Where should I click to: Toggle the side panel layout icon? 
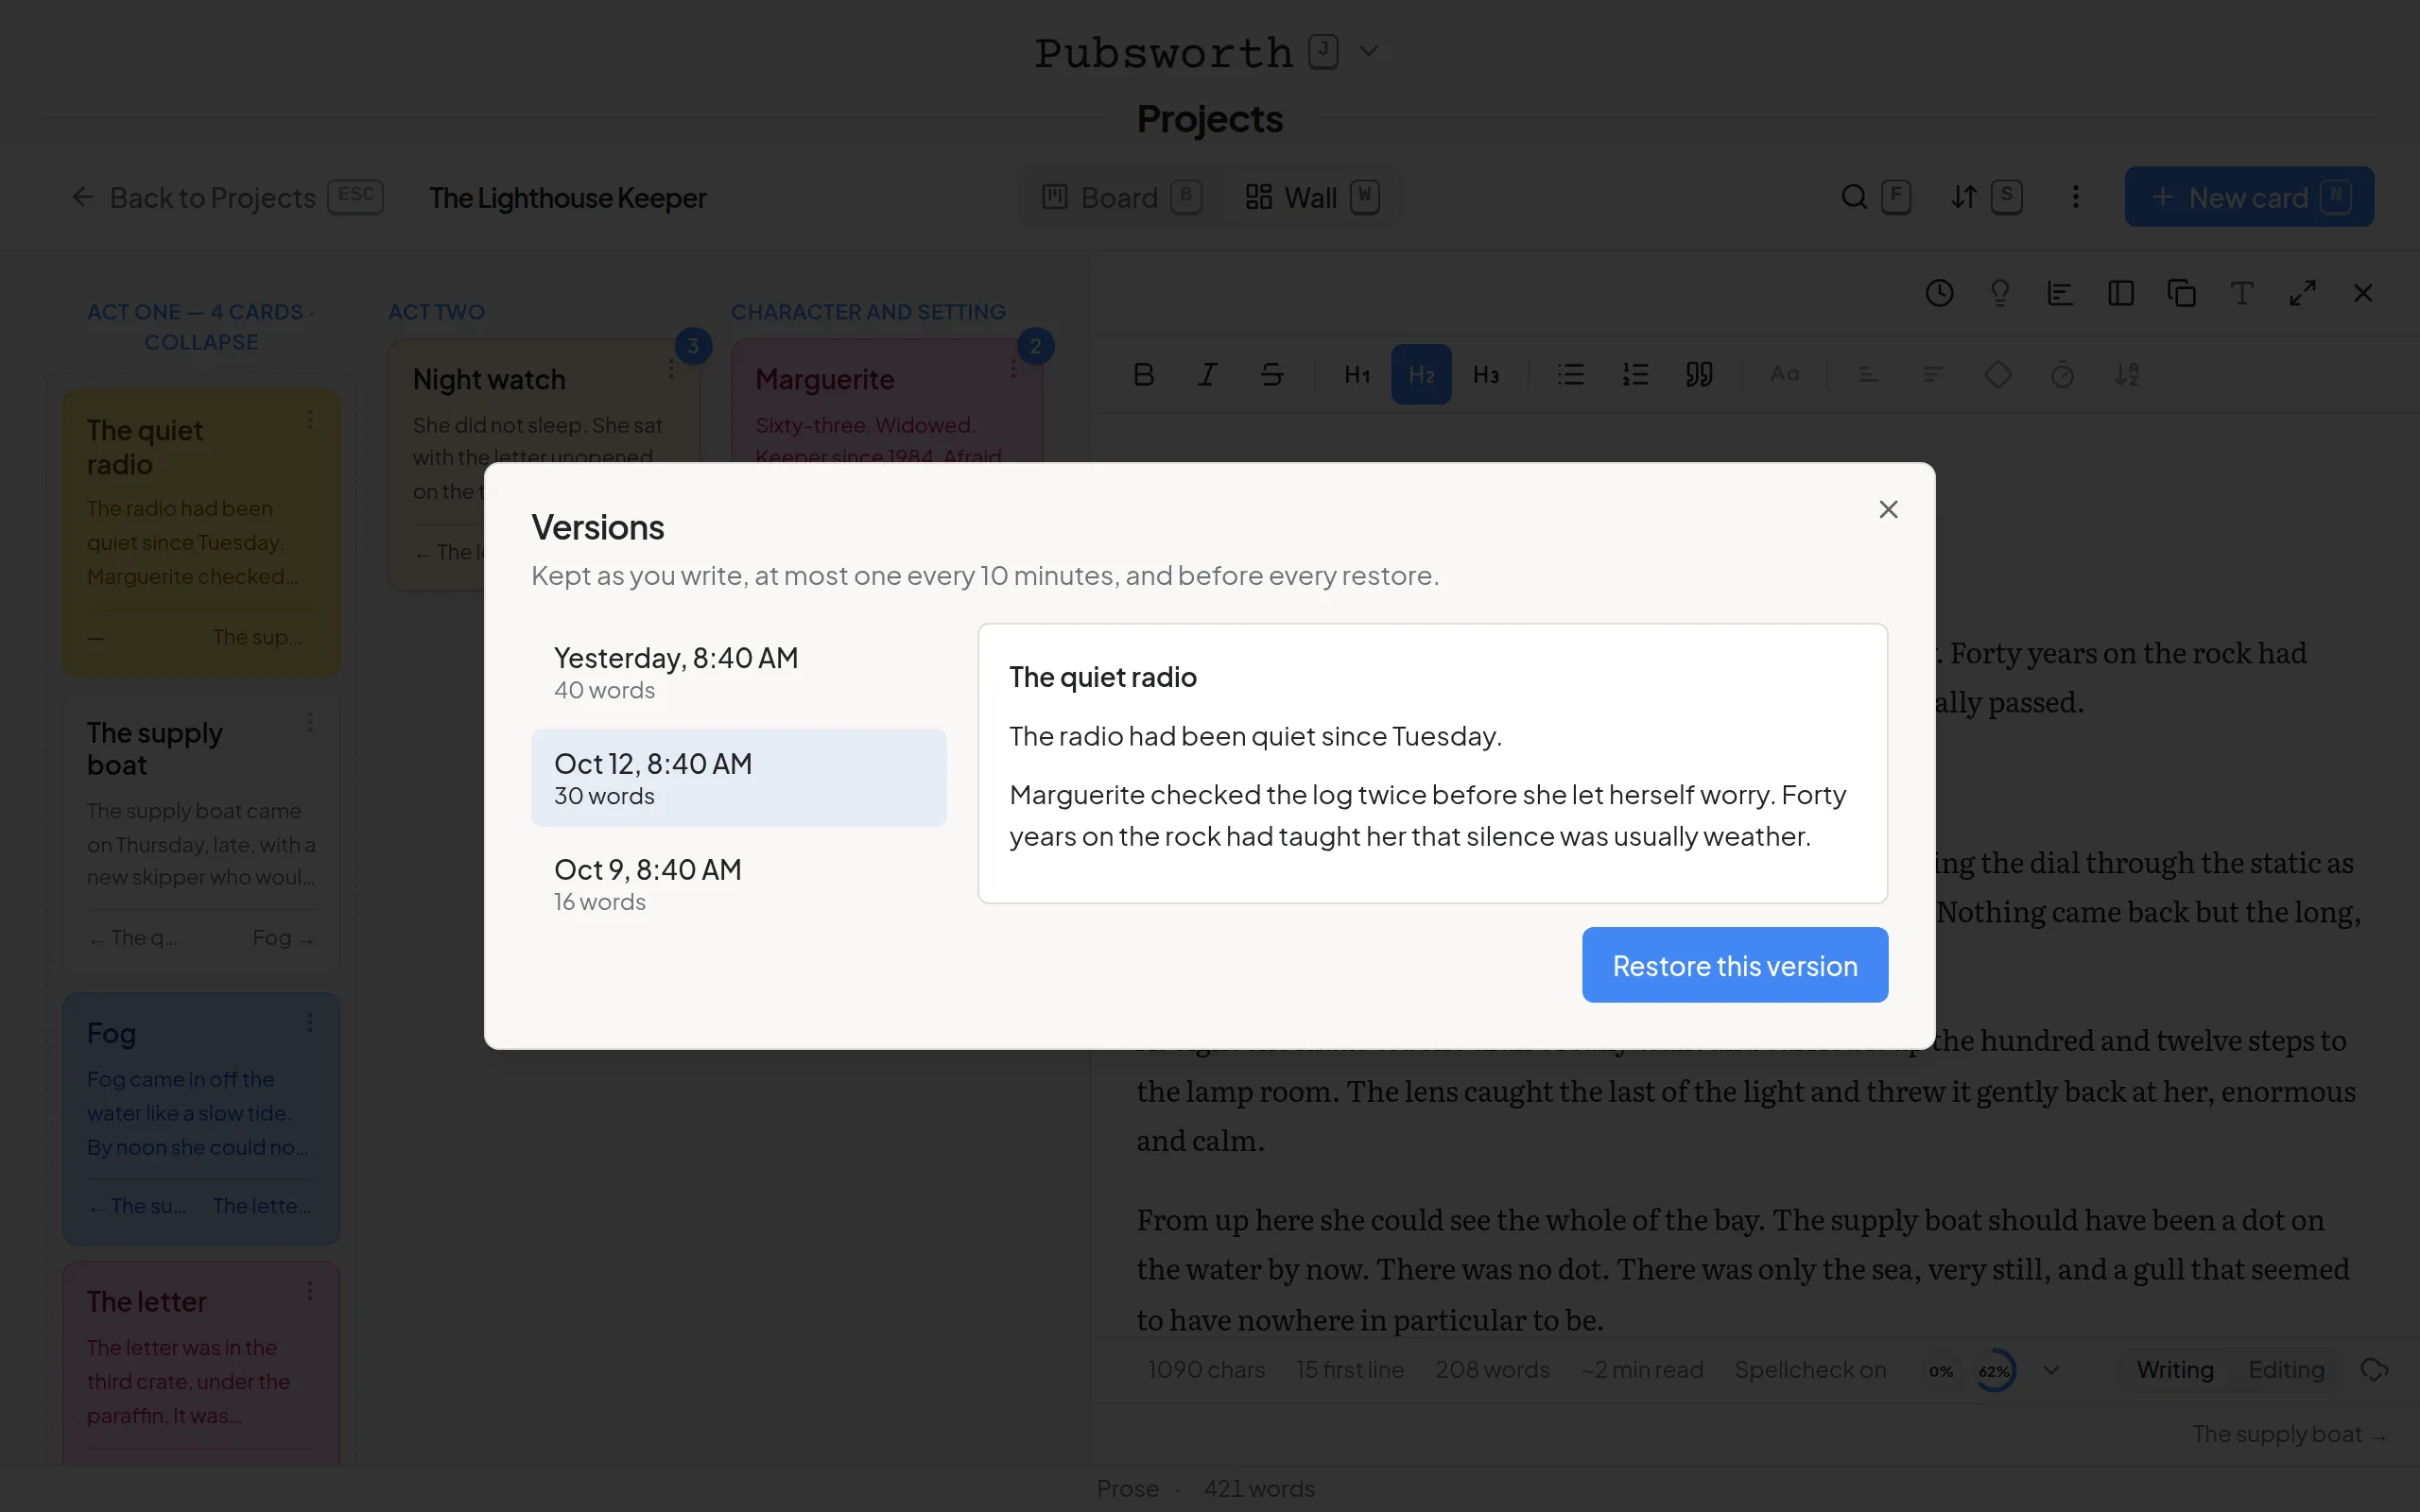point(2121,293)
